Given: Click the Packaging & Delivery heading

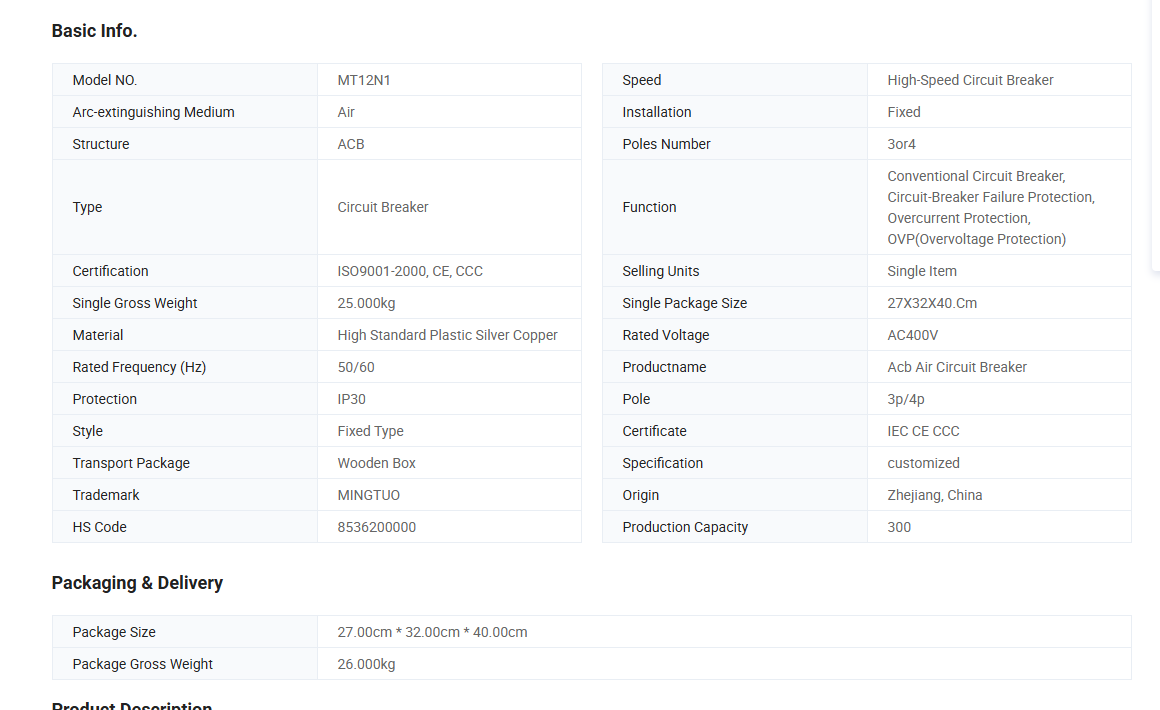Looking at the screenshot, I should coord(137,583).
